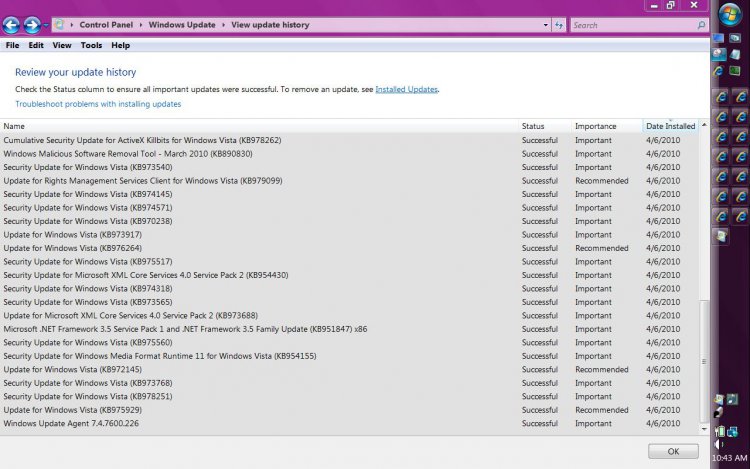
Task: Open the Tools menu
Action: [91, 45]
